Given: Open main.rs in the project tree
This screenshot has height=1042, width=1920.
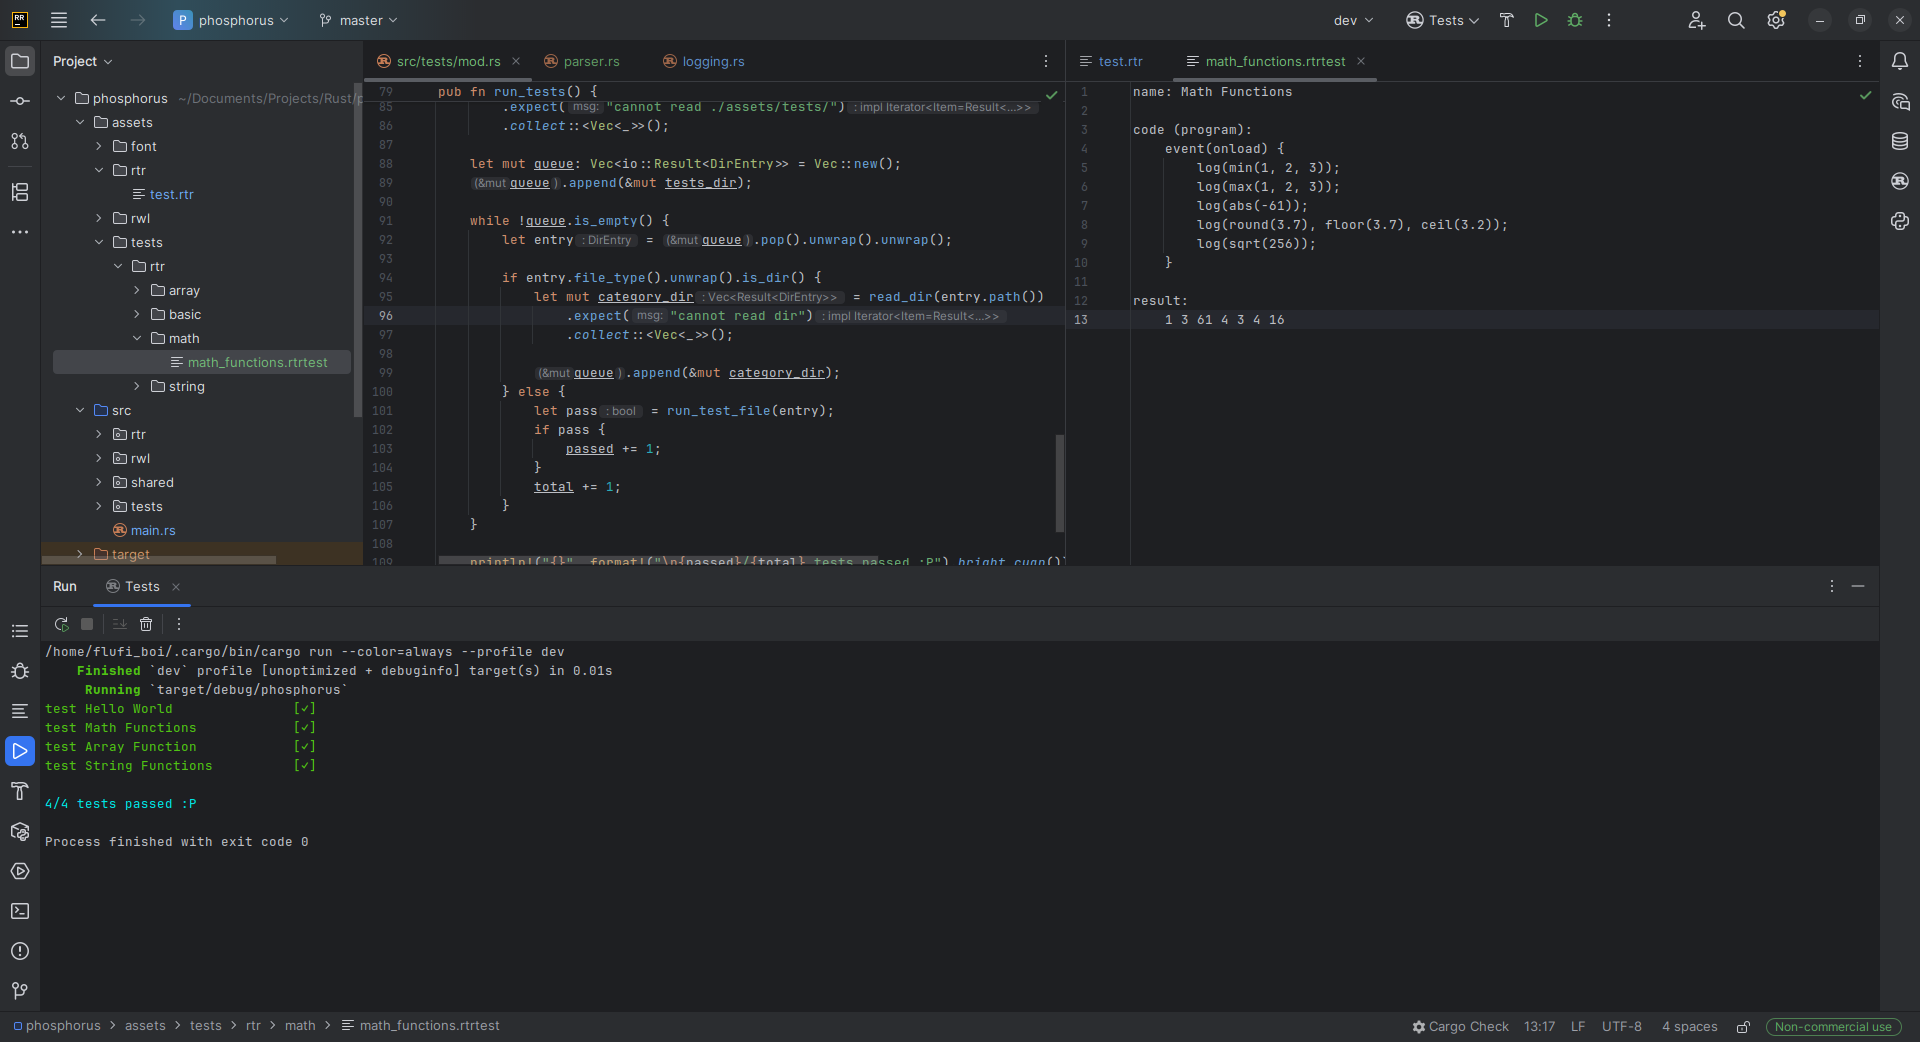Looking at the screenshot, I should [153, 530].
